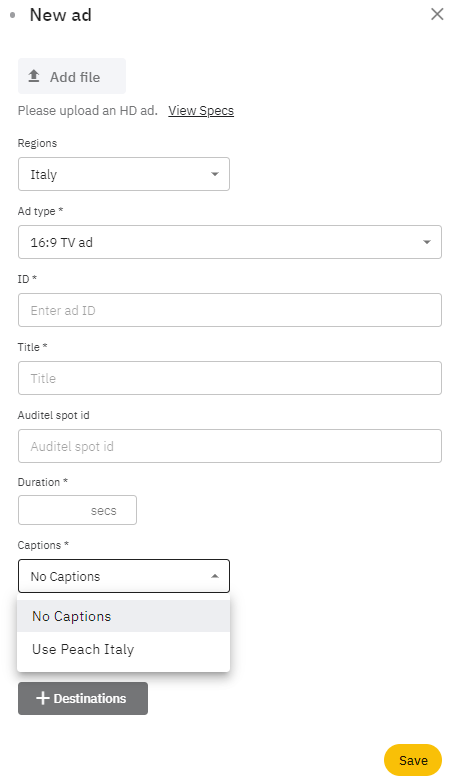Click the Add file button label
The width and height of the screenshot is (459, 784).
[x=75, y=77]
